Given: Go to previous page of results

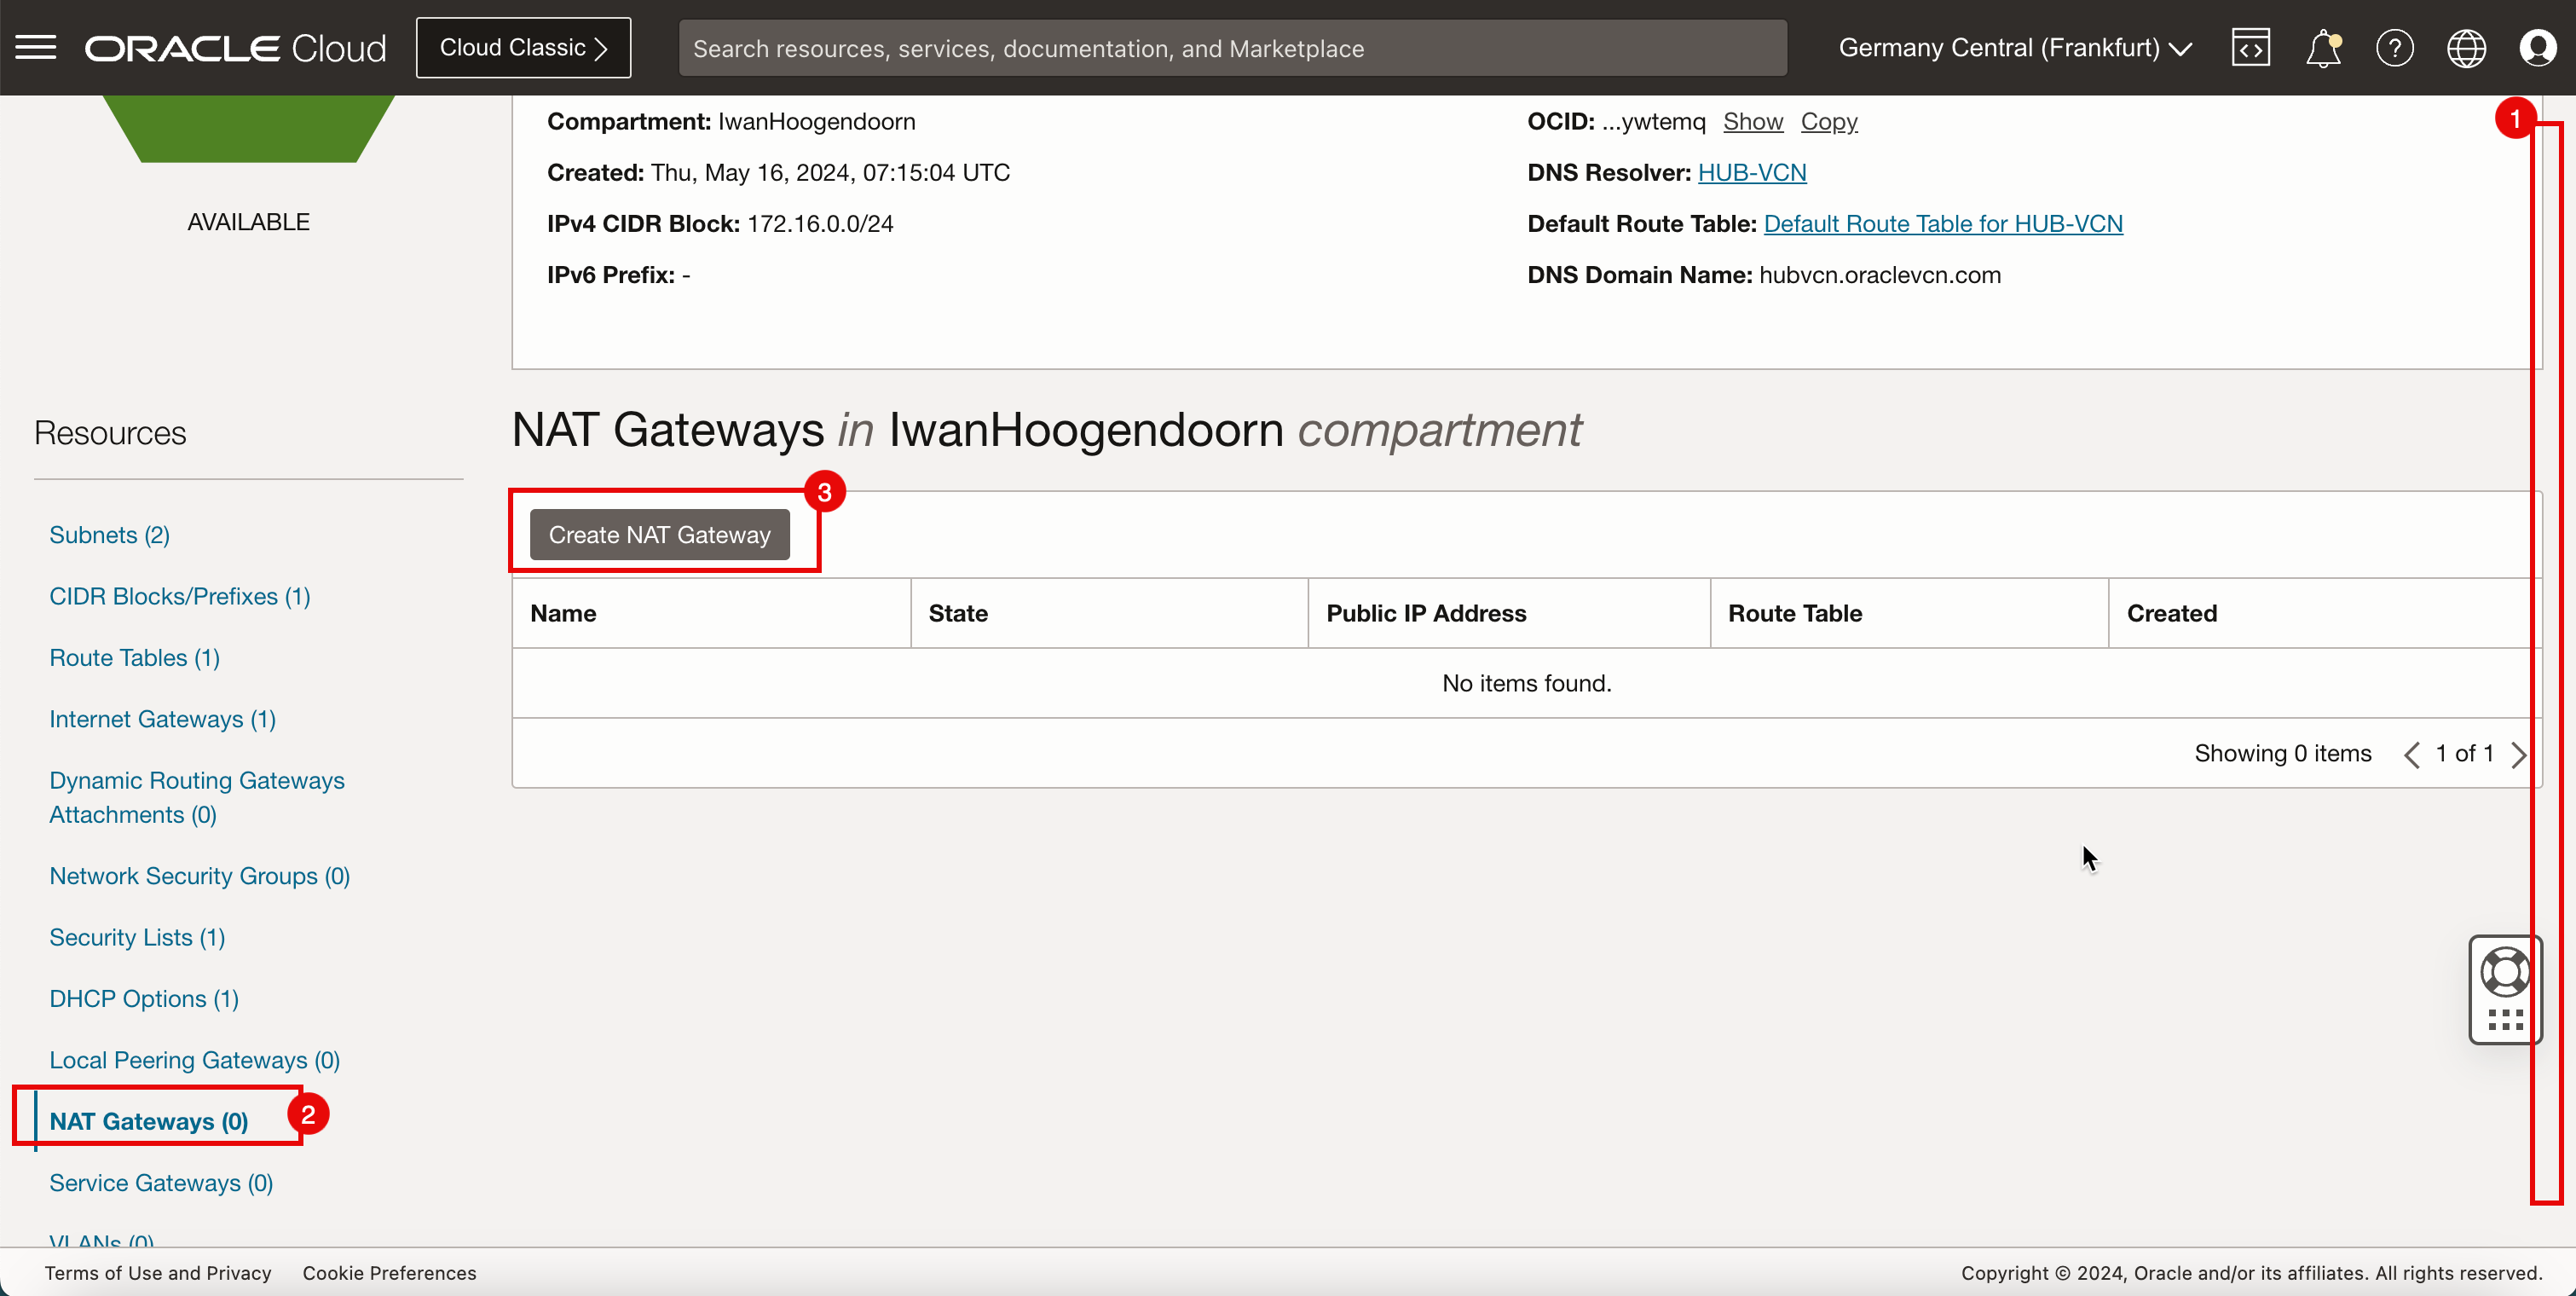Looking at the screenshot, I should pos(2412,754).
